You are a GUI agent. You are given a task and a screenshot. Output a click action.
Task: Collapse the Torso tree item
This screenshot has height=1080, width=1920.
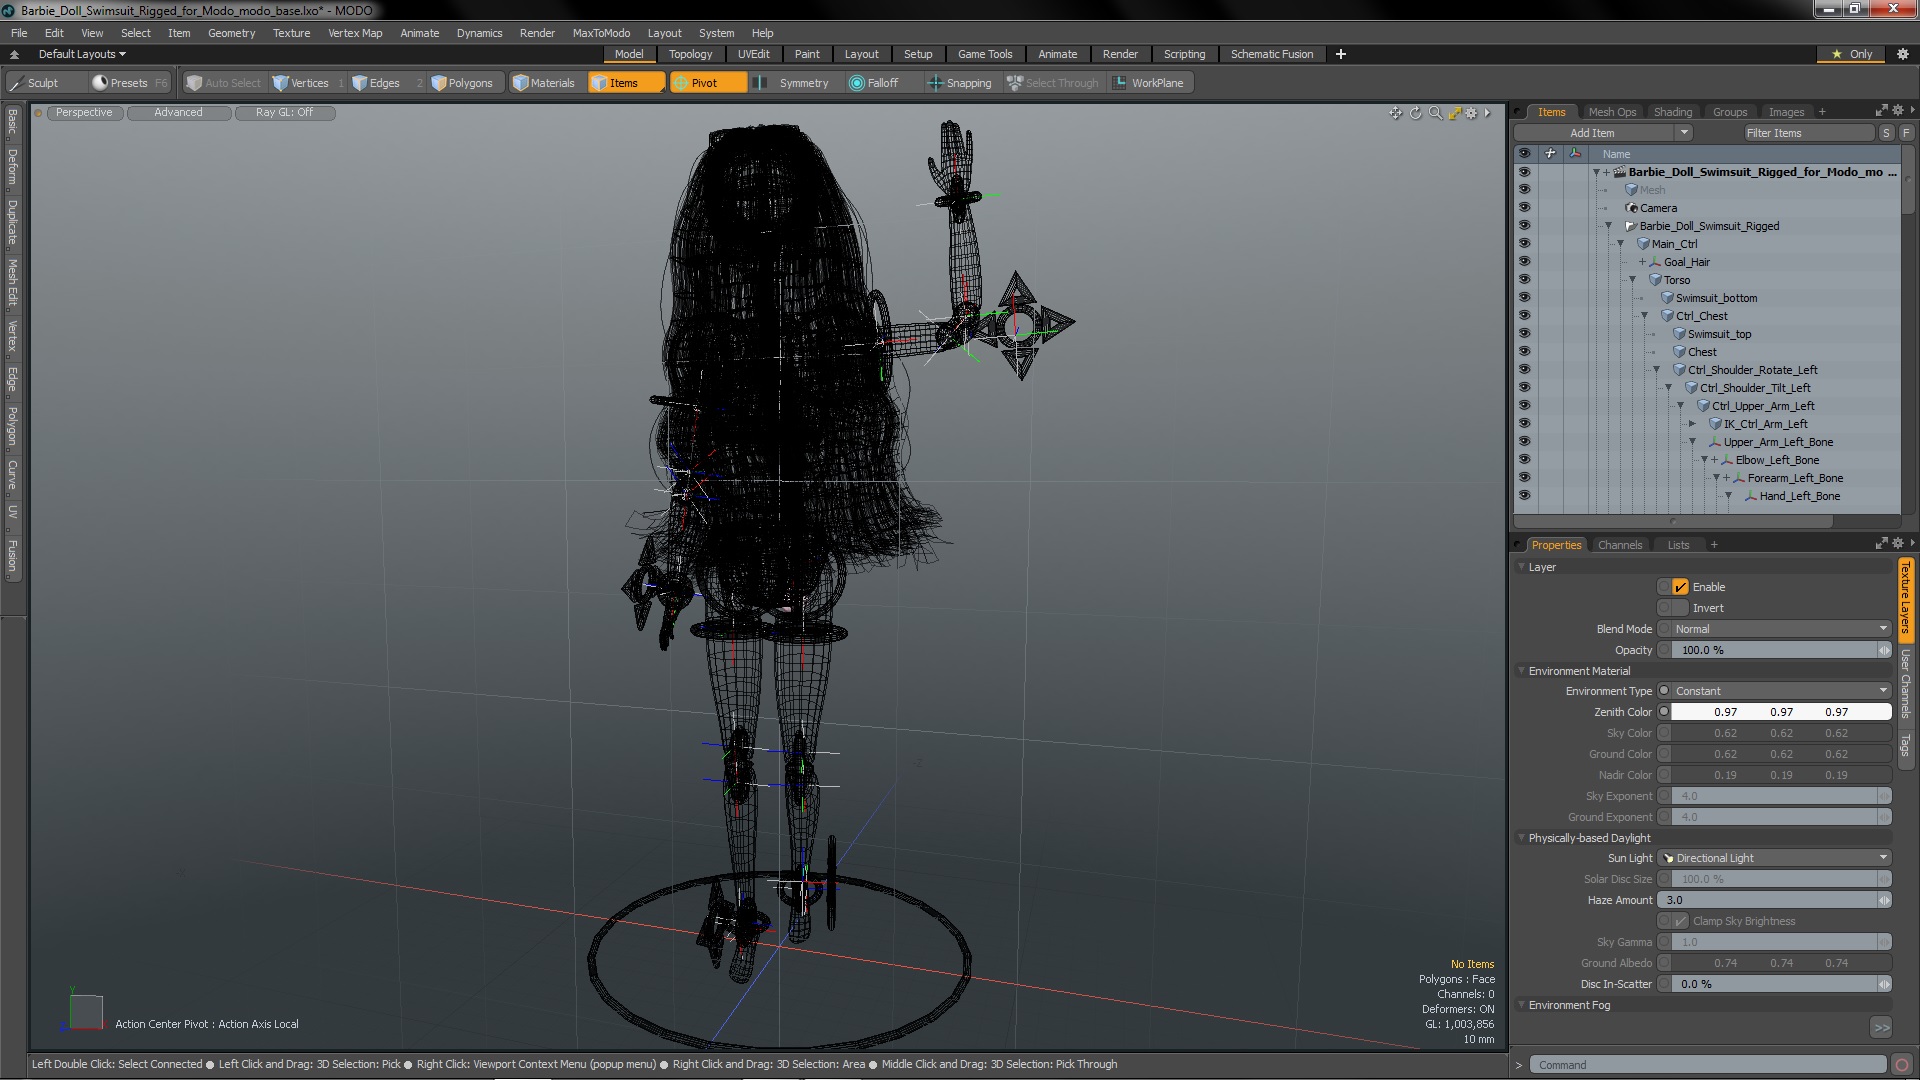1633,280
